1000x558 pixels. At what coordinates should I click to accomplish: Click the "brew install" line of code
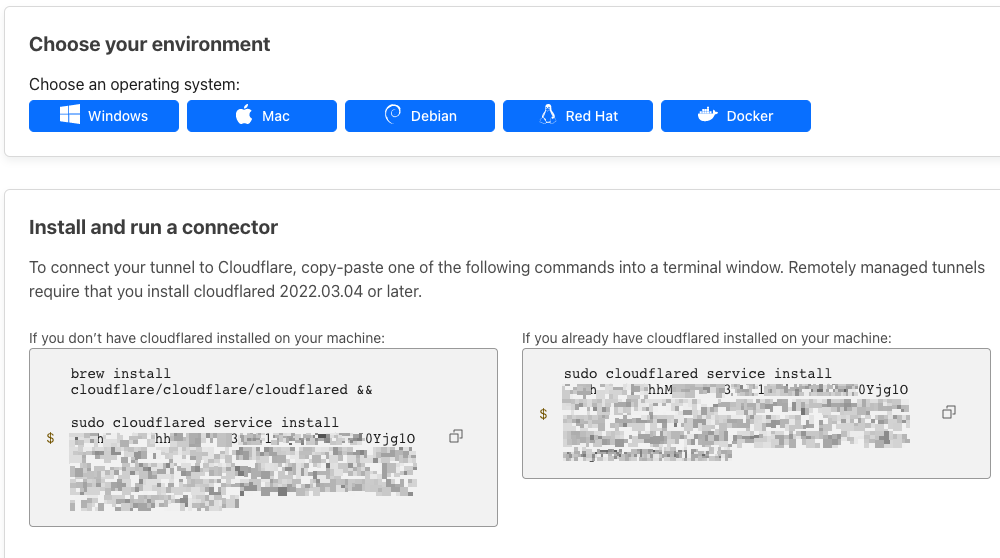click(x=121, y=374)
